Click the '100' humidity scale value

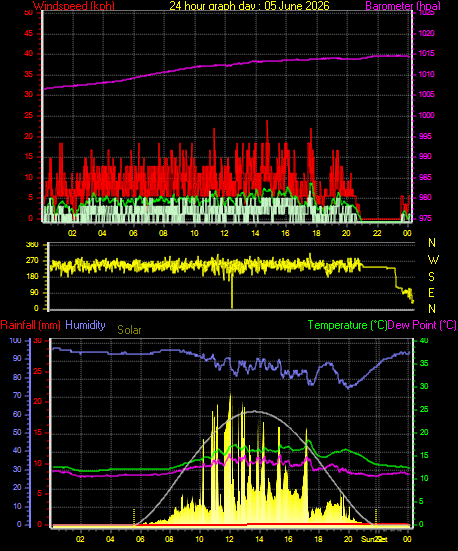click(x=15, y=341)
